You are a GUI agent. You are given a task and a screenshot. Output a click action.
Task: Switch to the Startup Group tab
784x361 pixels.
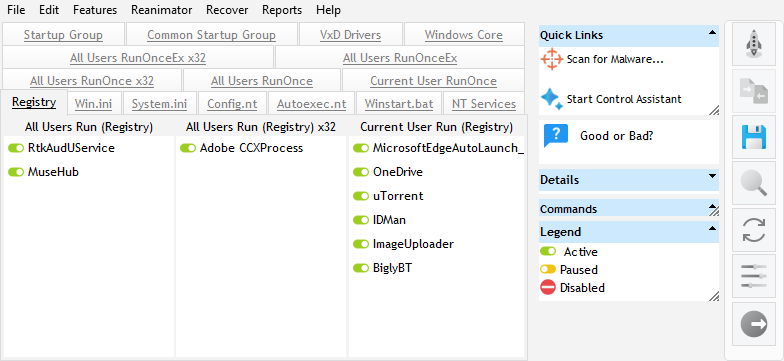[x=63, y=35]
